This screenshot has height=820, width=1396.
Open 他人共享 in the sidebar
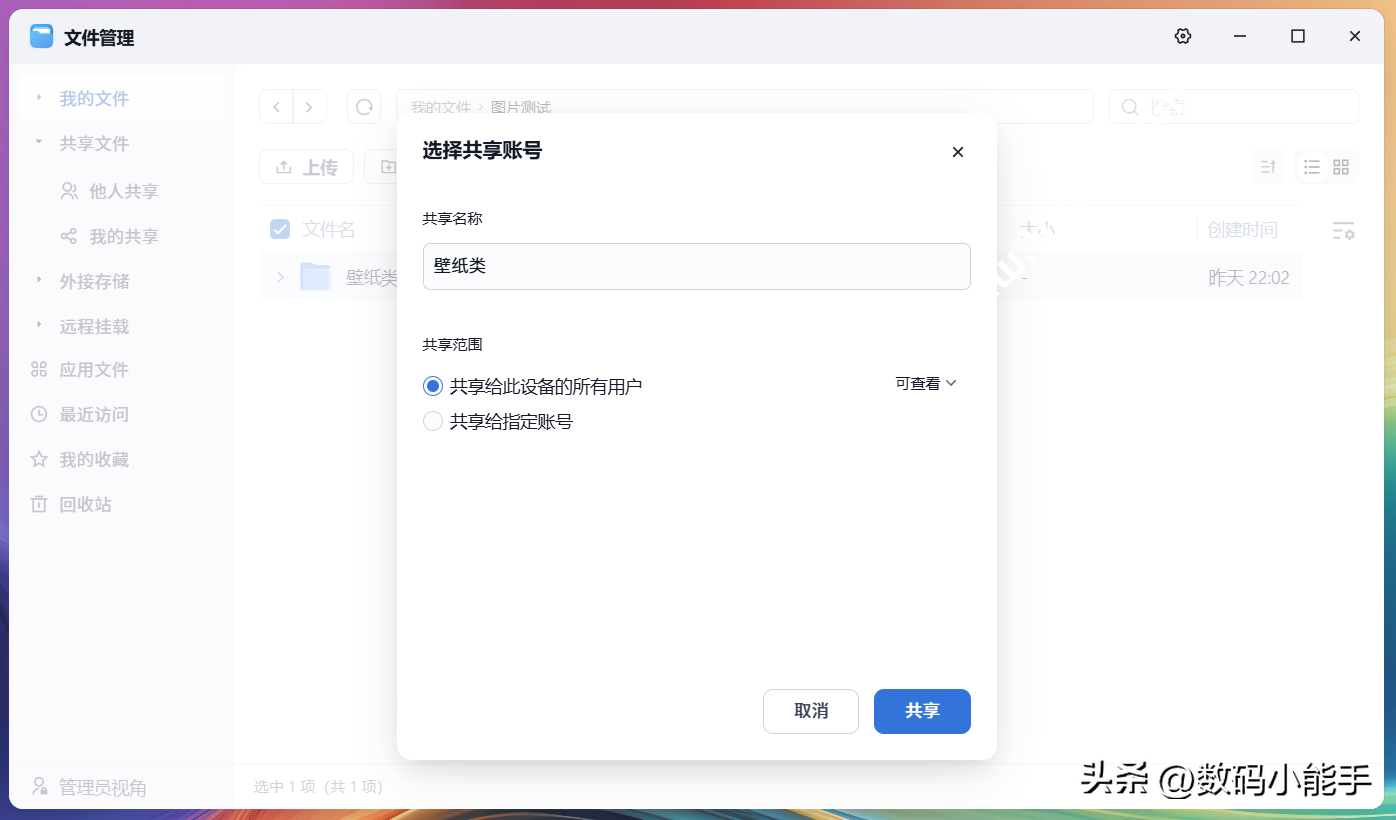tap(123, 191)
